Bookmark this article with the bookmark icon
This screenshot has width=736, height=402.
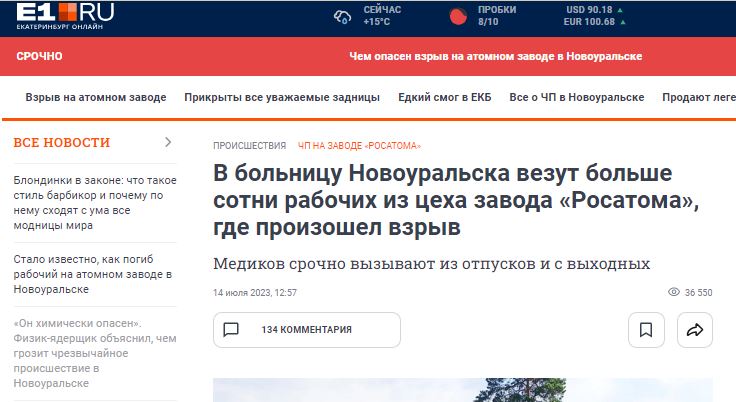(x=646, y=330)
